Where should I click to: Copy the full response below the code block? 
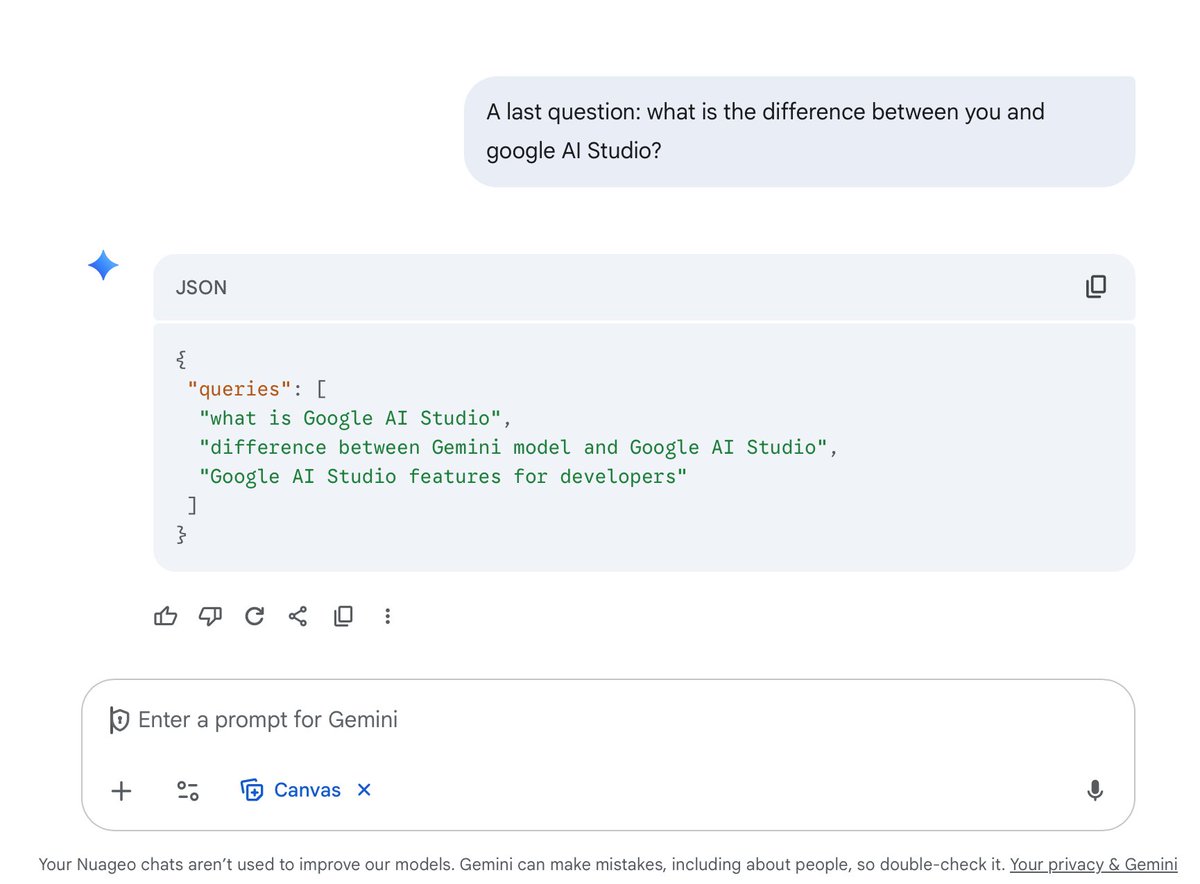point(343,616)
